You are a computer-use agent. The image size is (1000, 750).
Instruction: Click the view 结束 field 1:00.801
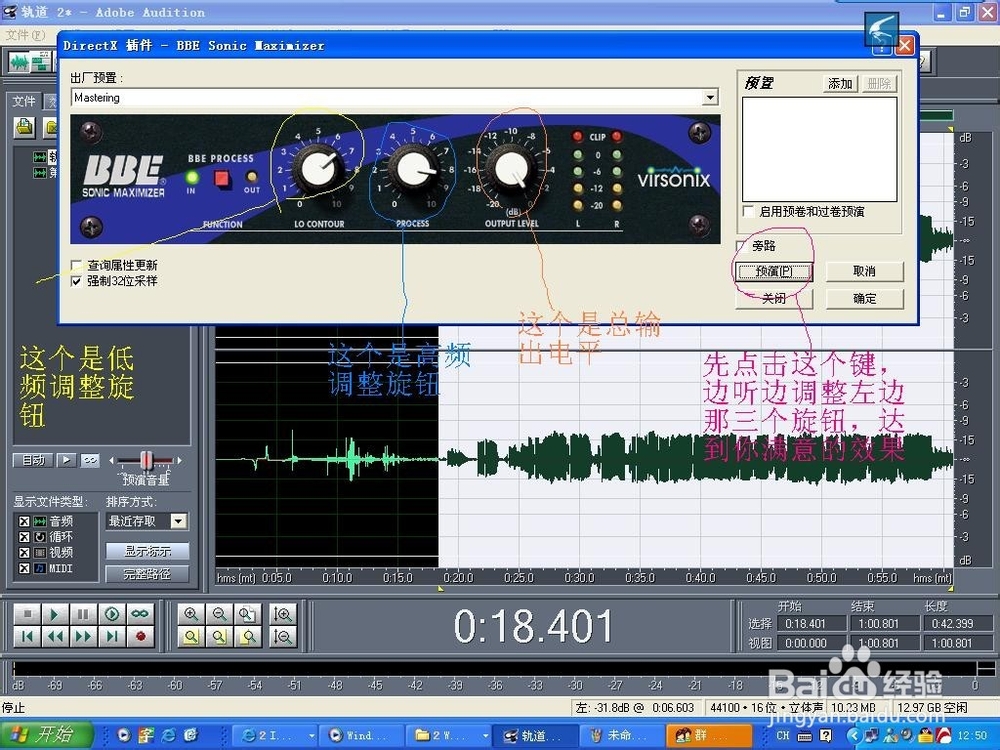885,643
